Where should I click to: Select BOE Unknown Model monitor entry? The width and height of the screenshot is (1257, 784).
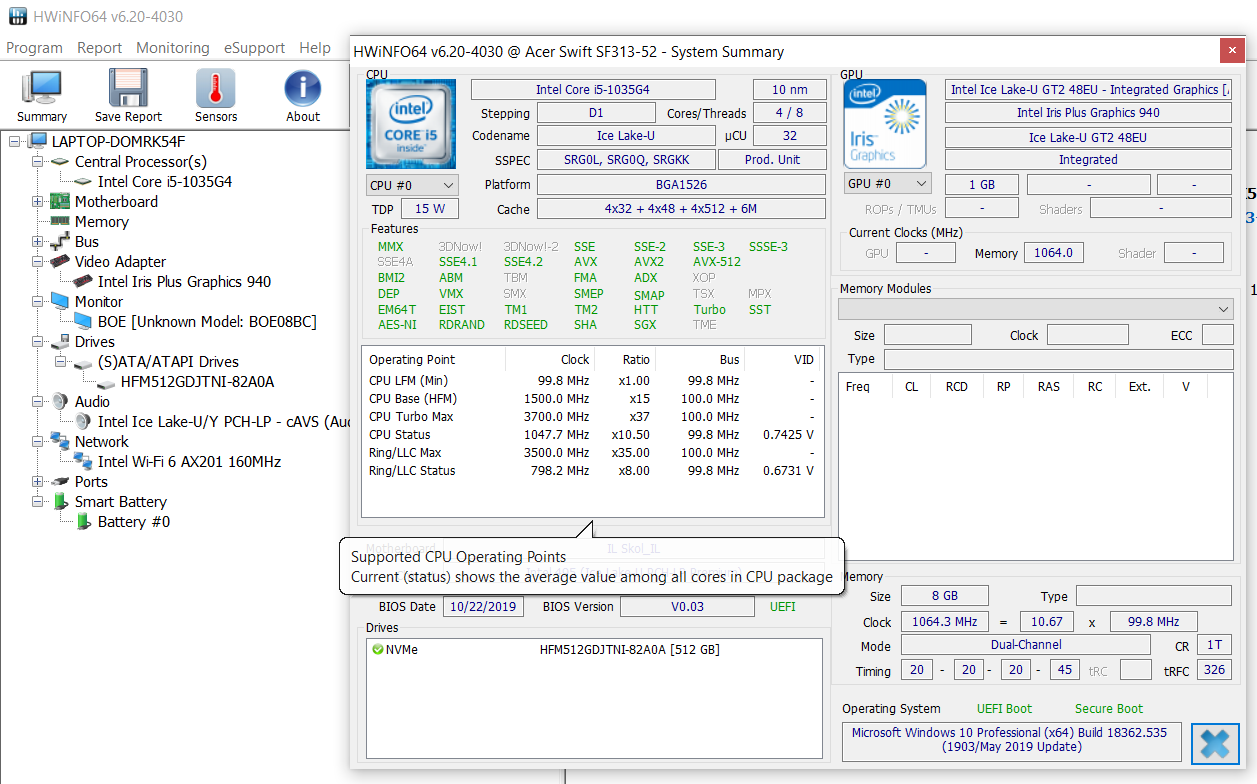point(207,321)
